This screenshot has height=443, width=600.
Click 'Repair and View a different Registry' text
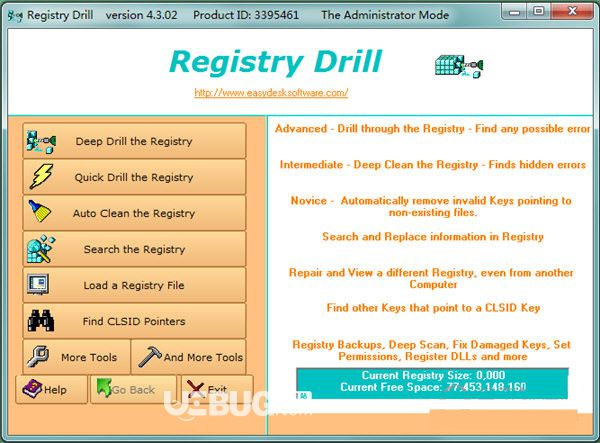click(x=431, y=278)
